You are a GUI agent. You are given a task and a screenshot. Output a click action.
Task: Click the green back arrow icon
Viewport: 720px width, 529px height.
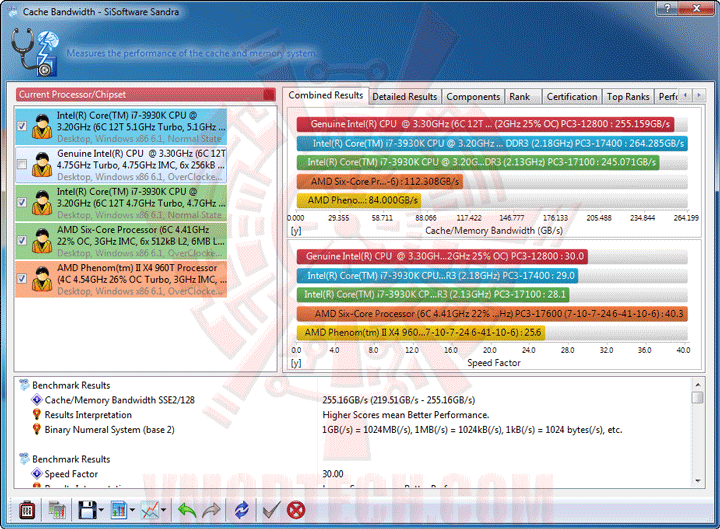[x=187, y=510]
